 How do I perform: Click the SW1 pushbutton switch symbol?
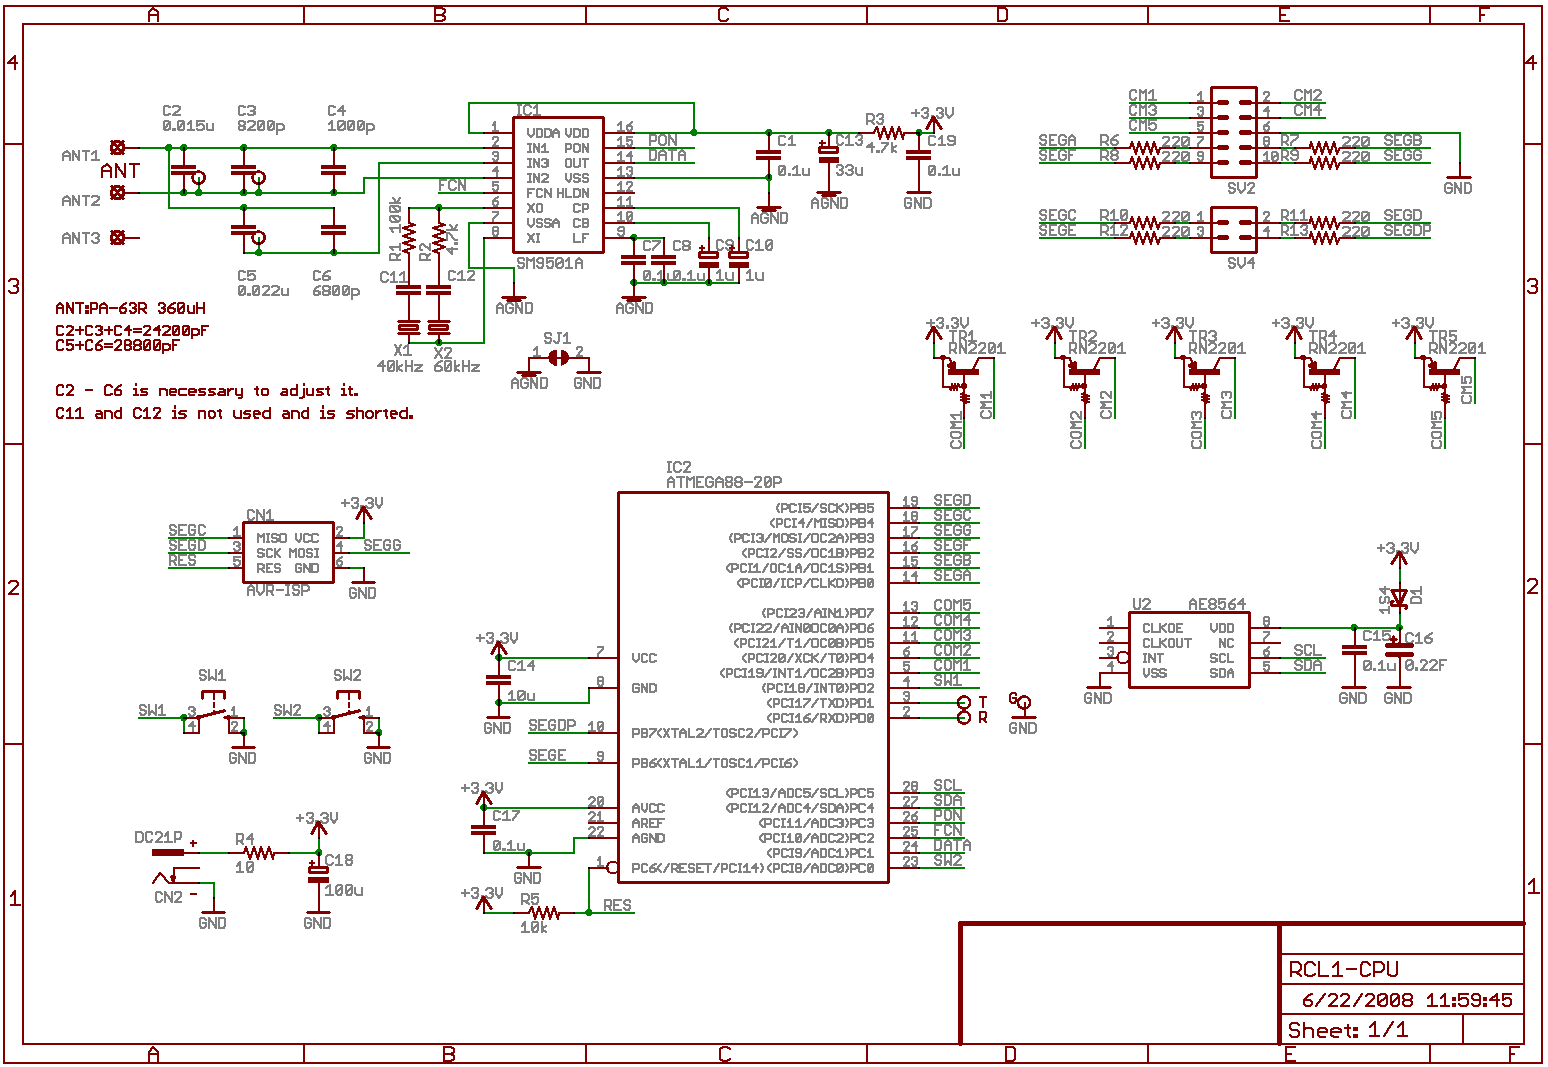[212, 714]
